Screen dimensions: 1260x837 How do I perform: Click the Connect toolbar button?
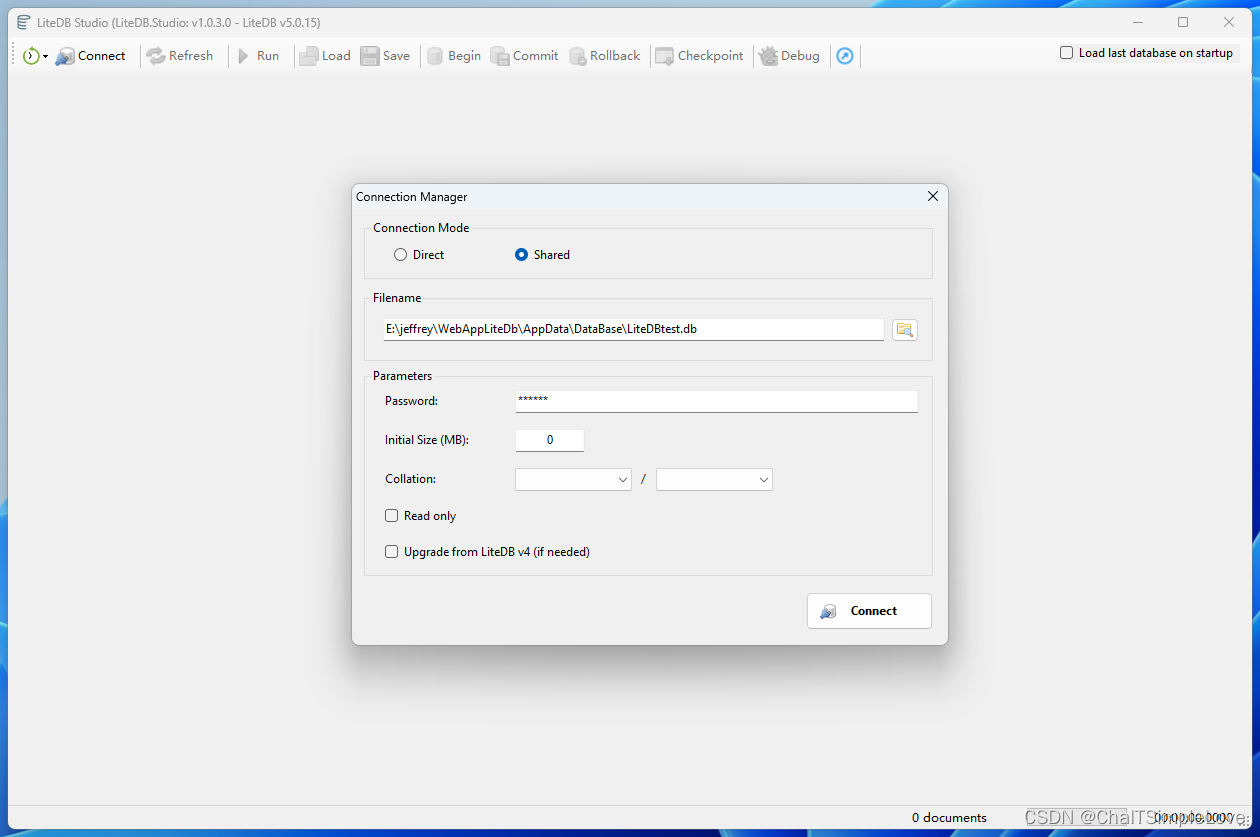[x=90, y=56]
